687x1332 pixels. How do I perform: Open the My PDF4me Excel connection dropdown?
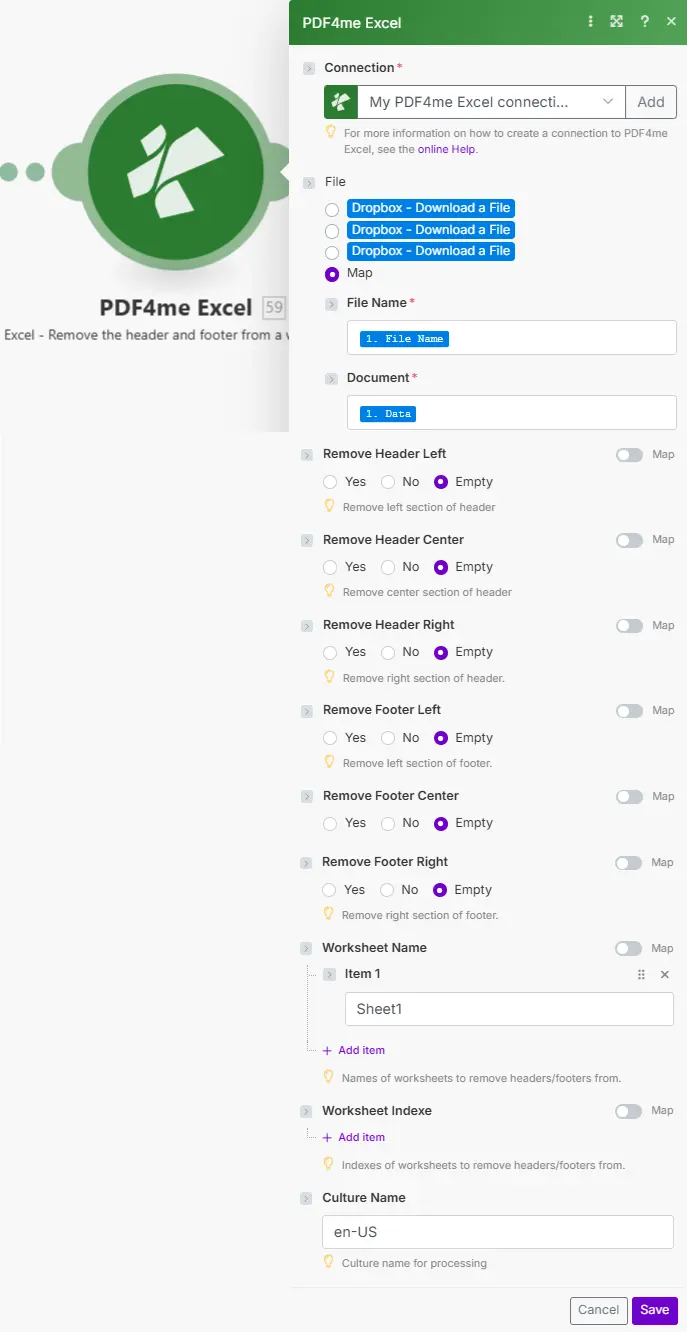coord(491,101)
